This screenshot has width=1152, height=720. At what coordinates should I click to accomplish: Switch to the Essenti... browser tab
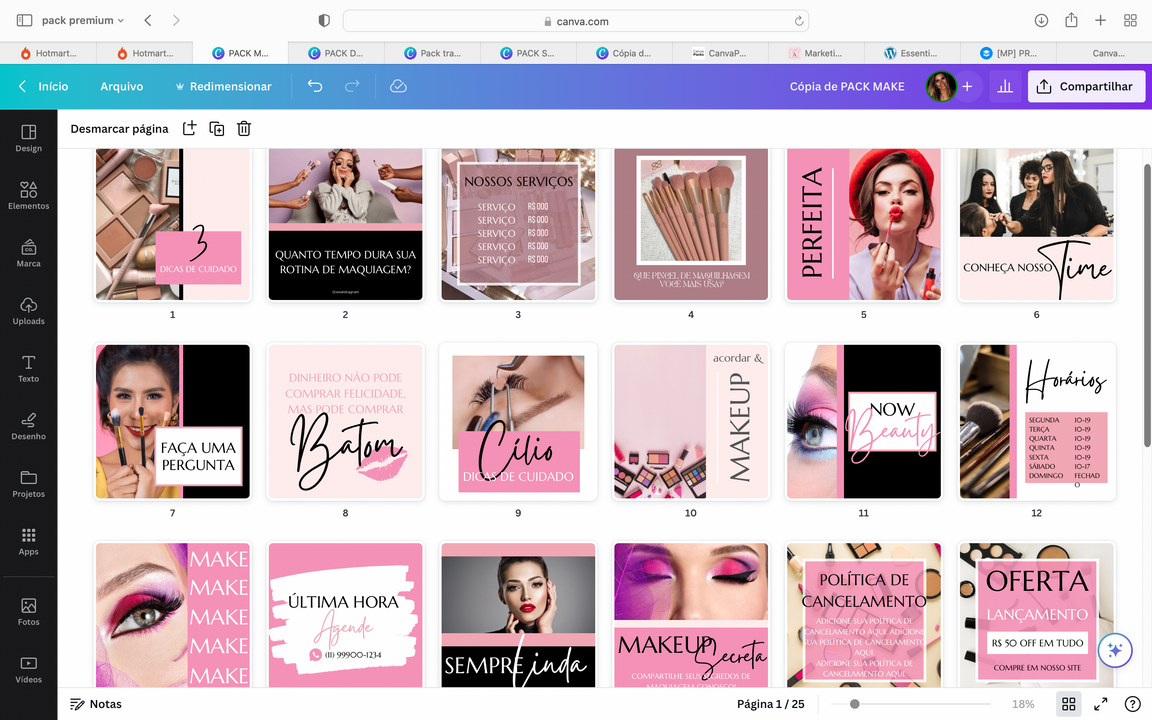point(911,53)
